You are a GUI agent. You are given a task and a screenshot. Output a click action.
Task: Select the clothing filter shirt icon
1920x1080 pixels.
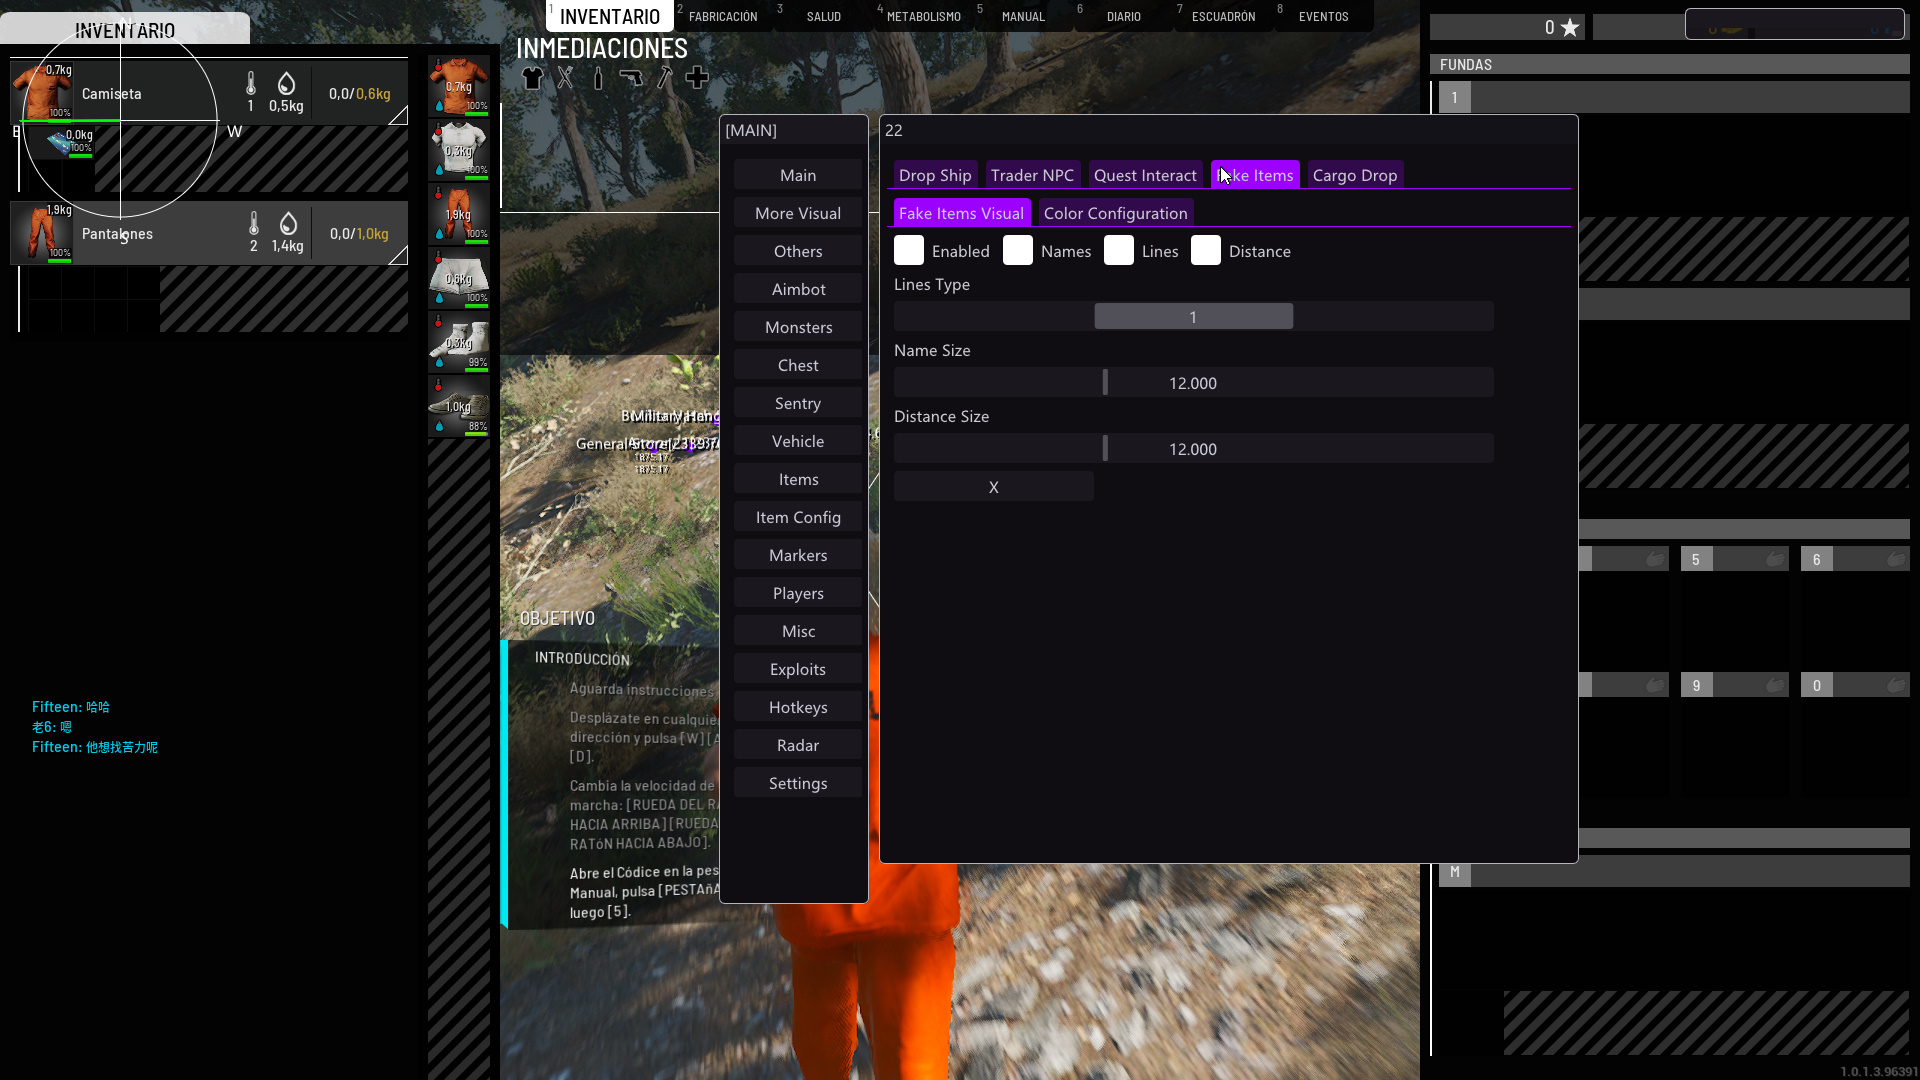pos(532,78)
